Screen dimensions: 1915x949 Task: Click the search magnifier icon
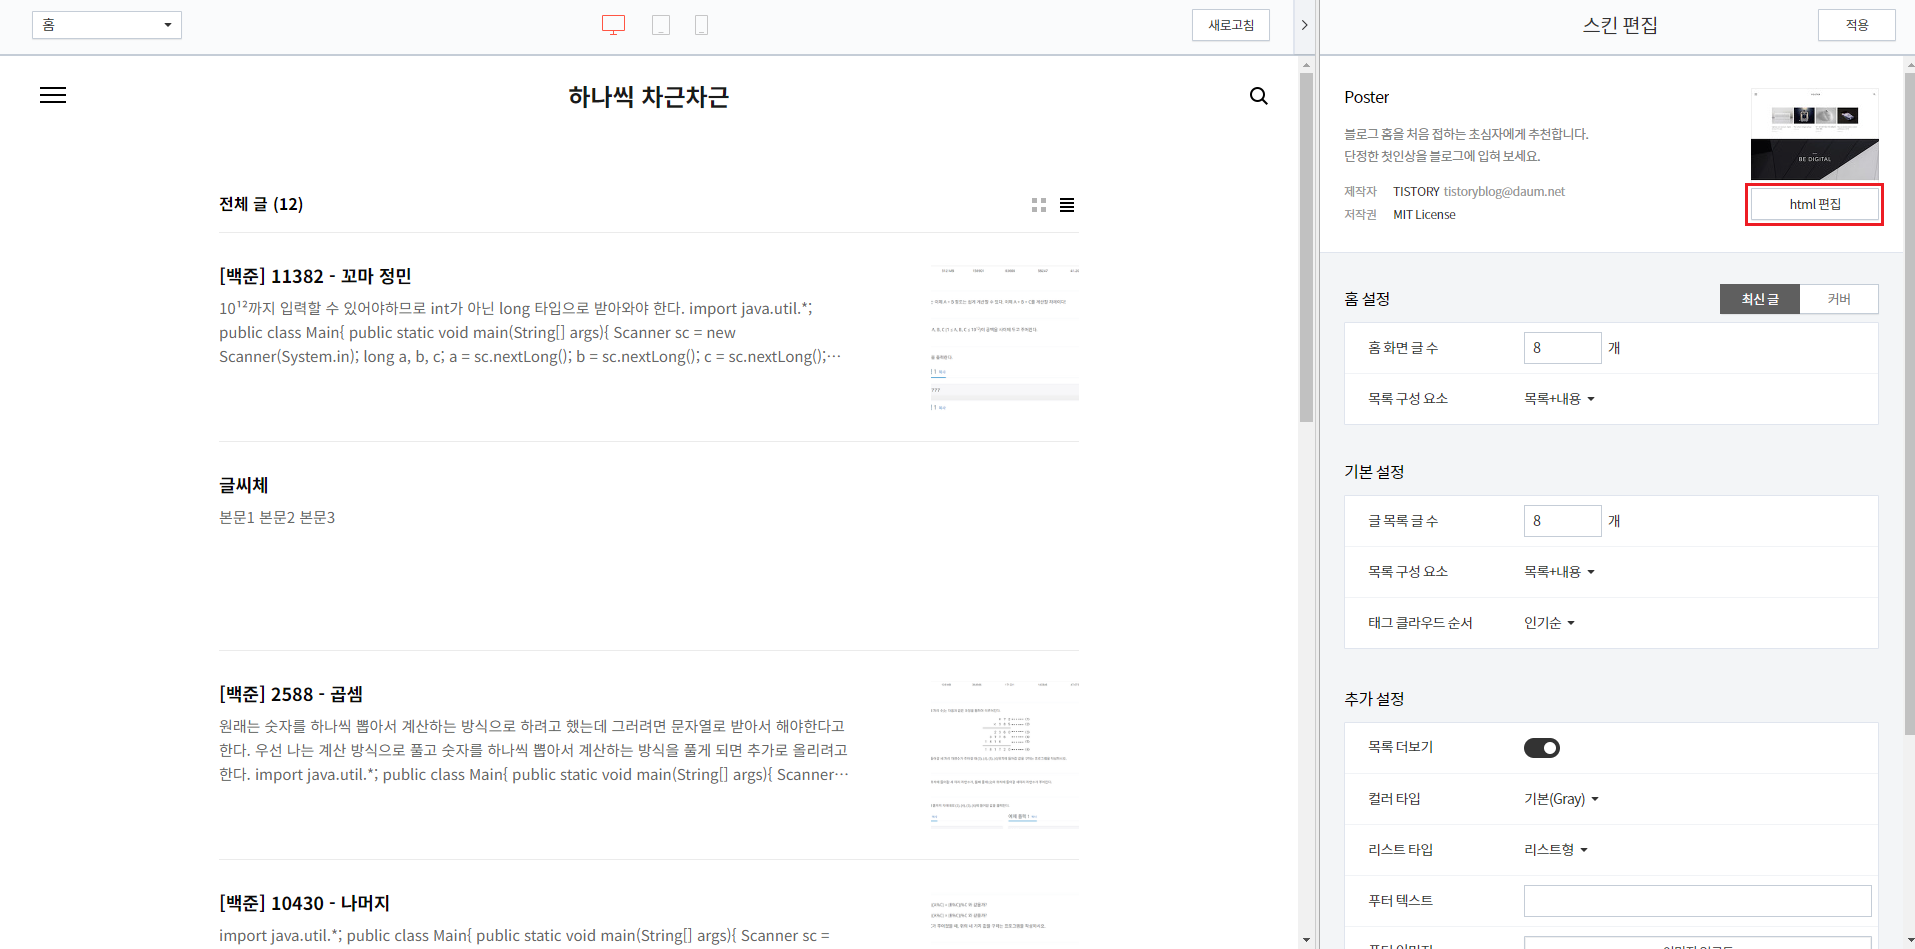tap(1259, 96)
